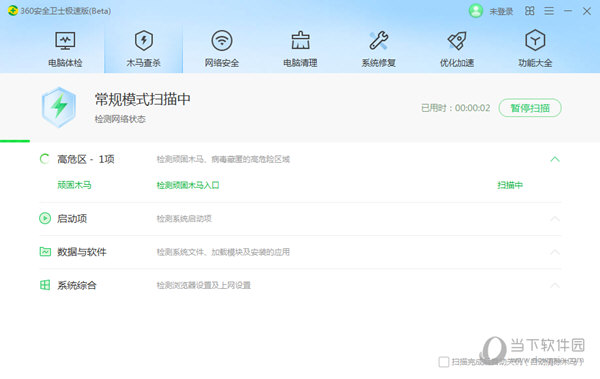Click the 360 logo in title bar
Viewport: 600px width, 379px height.
(13, 11)
